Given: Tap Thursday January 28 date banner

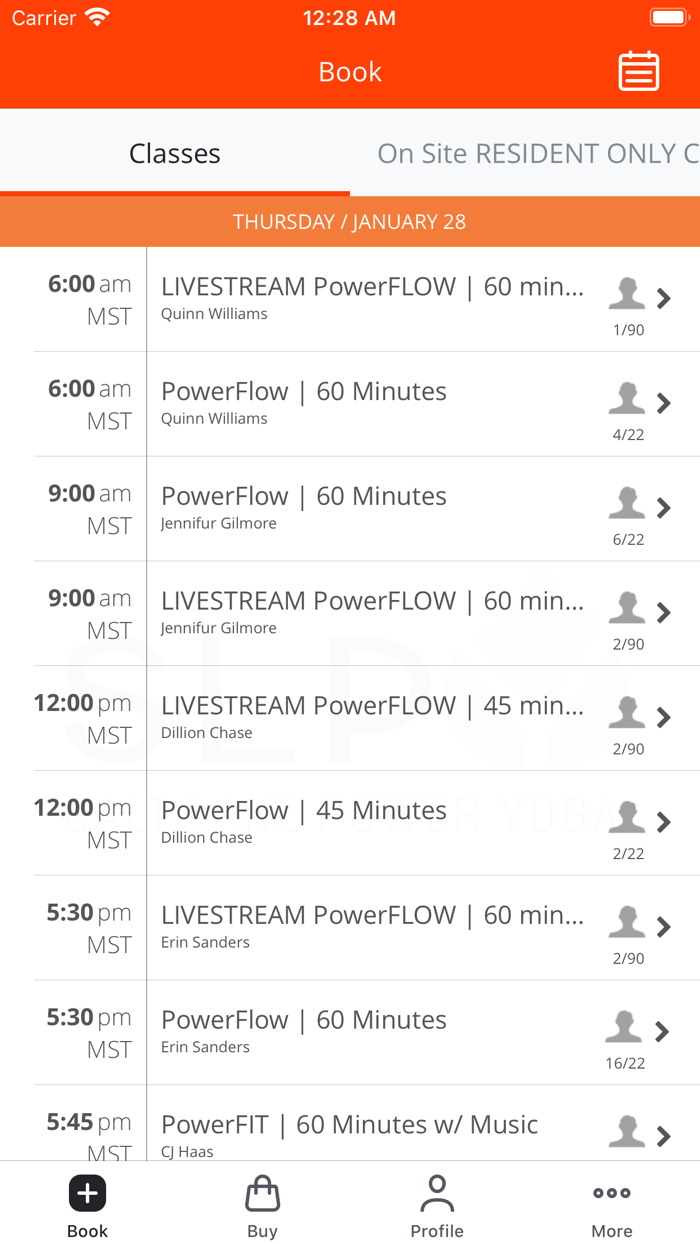Looking at the screenshot, I should point(350,221).
